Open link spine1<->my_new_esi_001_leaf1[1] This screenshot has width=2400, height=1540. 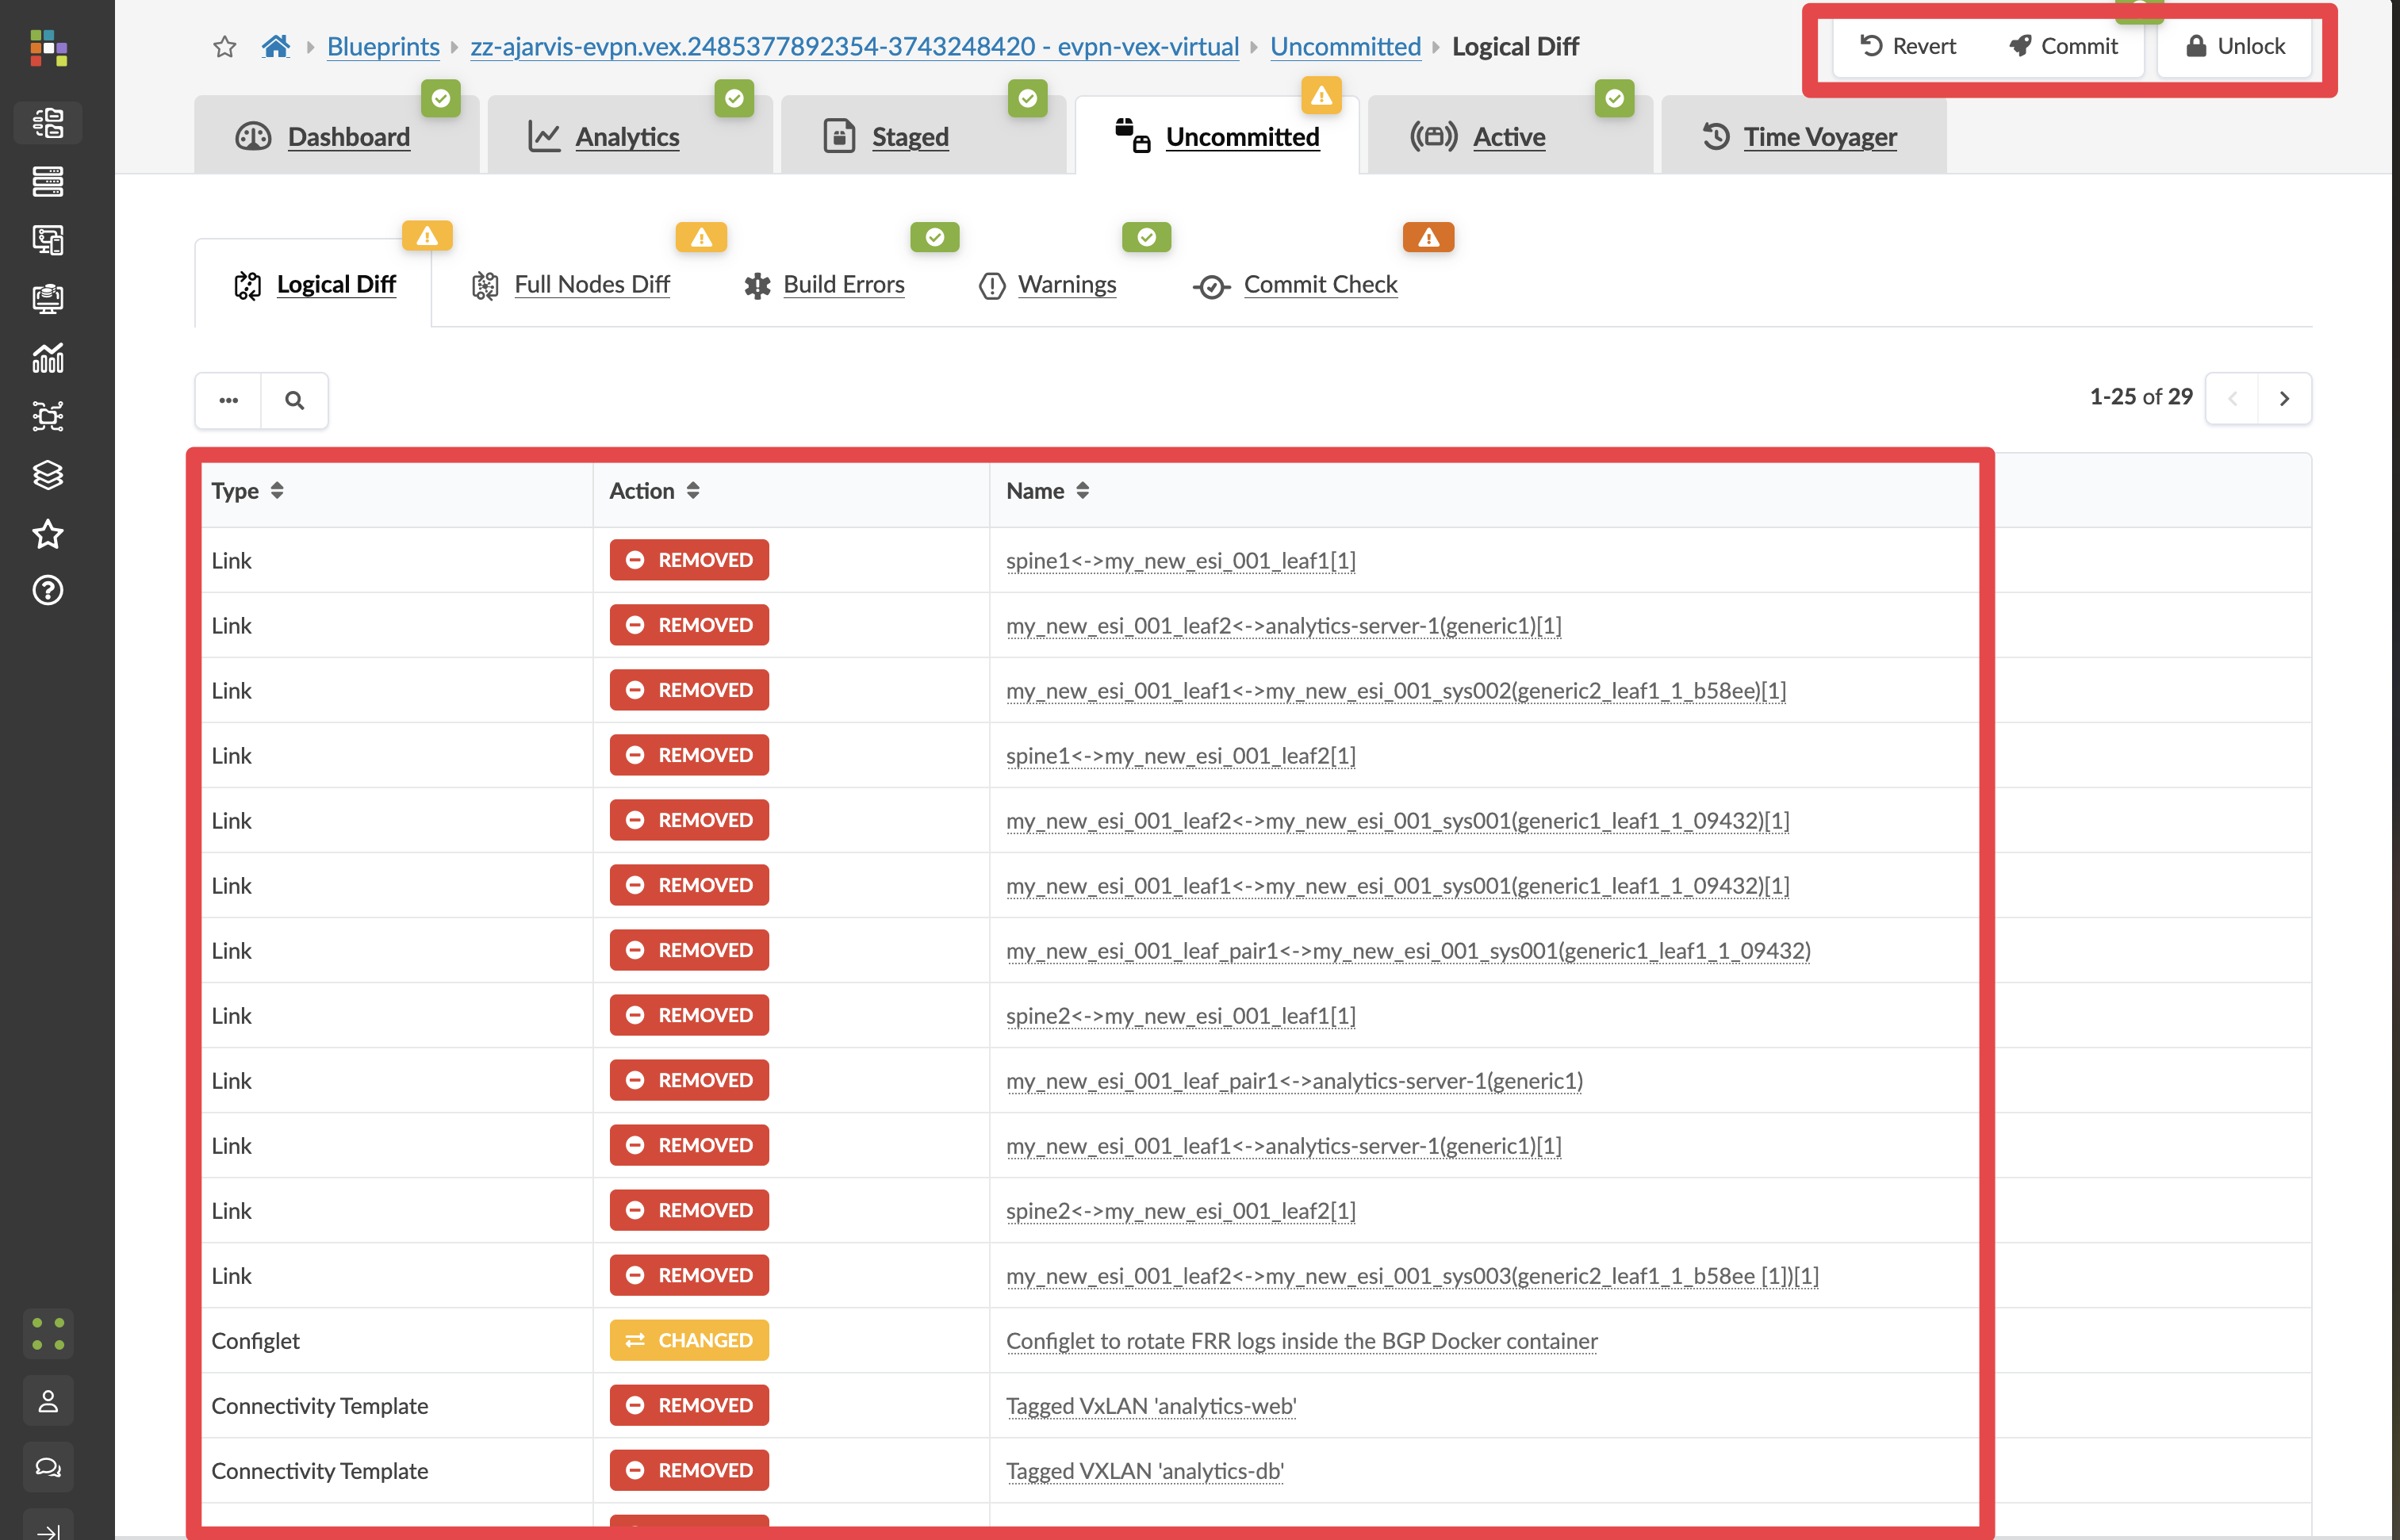coord(1180,561)
